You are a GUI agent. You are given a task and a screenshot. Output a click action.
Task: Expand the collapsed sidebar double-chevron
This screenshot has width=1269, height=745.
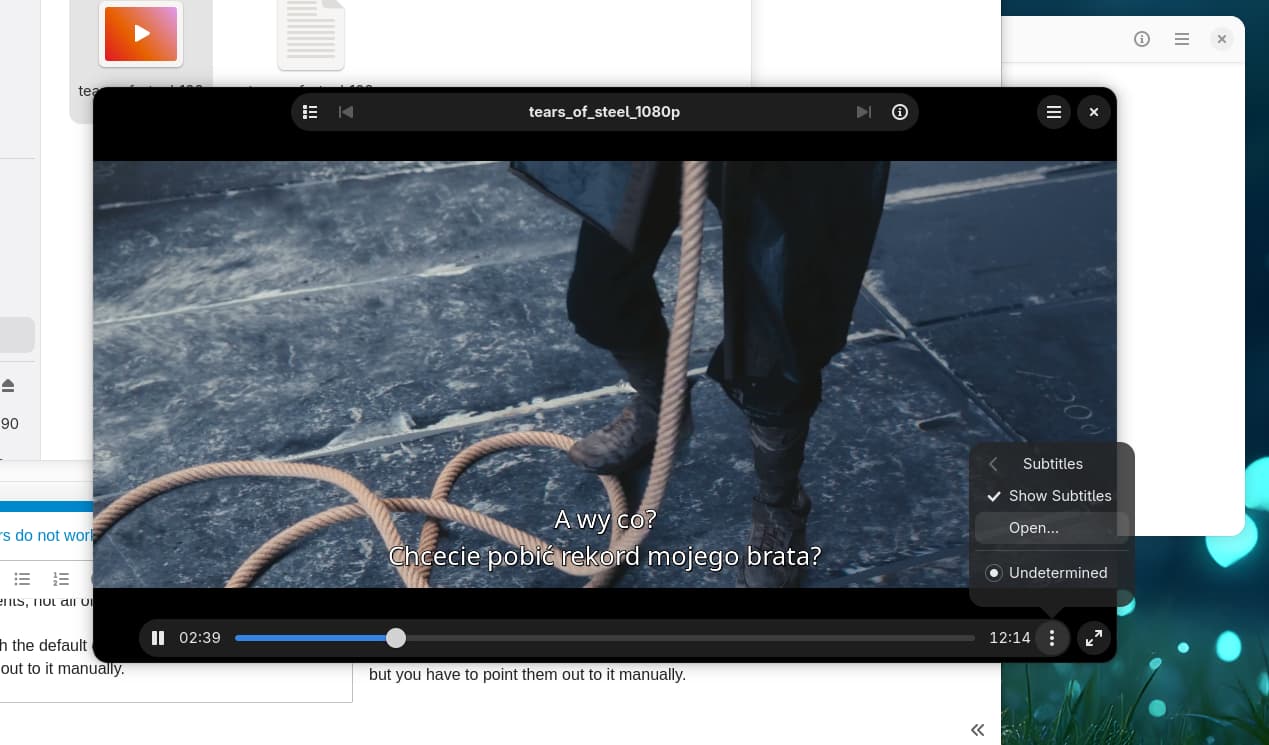click(x=977, y=730)
